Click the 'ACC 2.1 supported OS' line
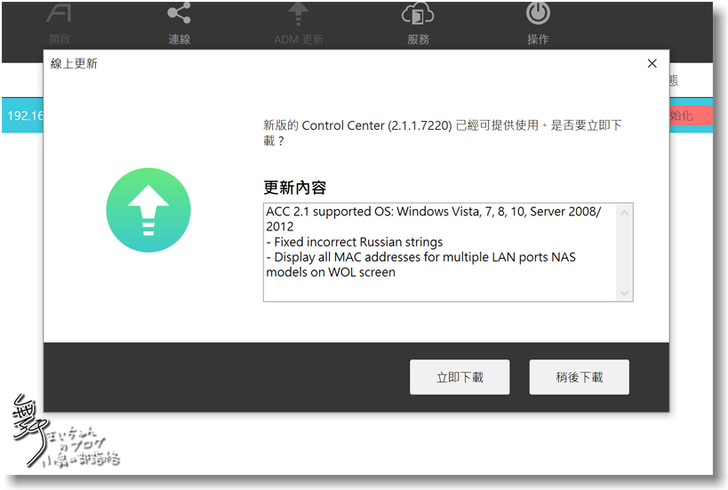The image size is (728, 490). coord(434,219)
